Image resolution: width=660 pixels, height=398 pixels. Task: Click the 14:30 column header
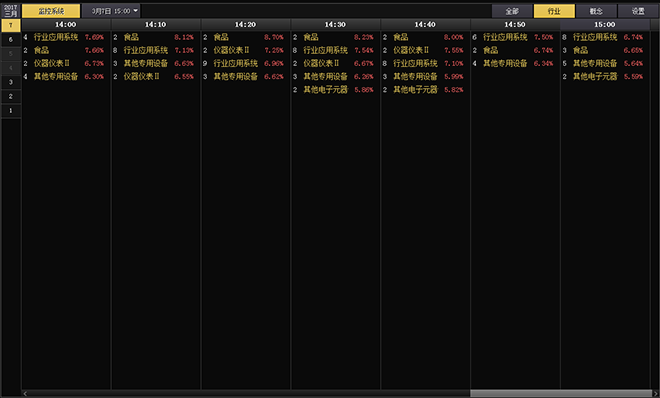(x=335, y=24)
